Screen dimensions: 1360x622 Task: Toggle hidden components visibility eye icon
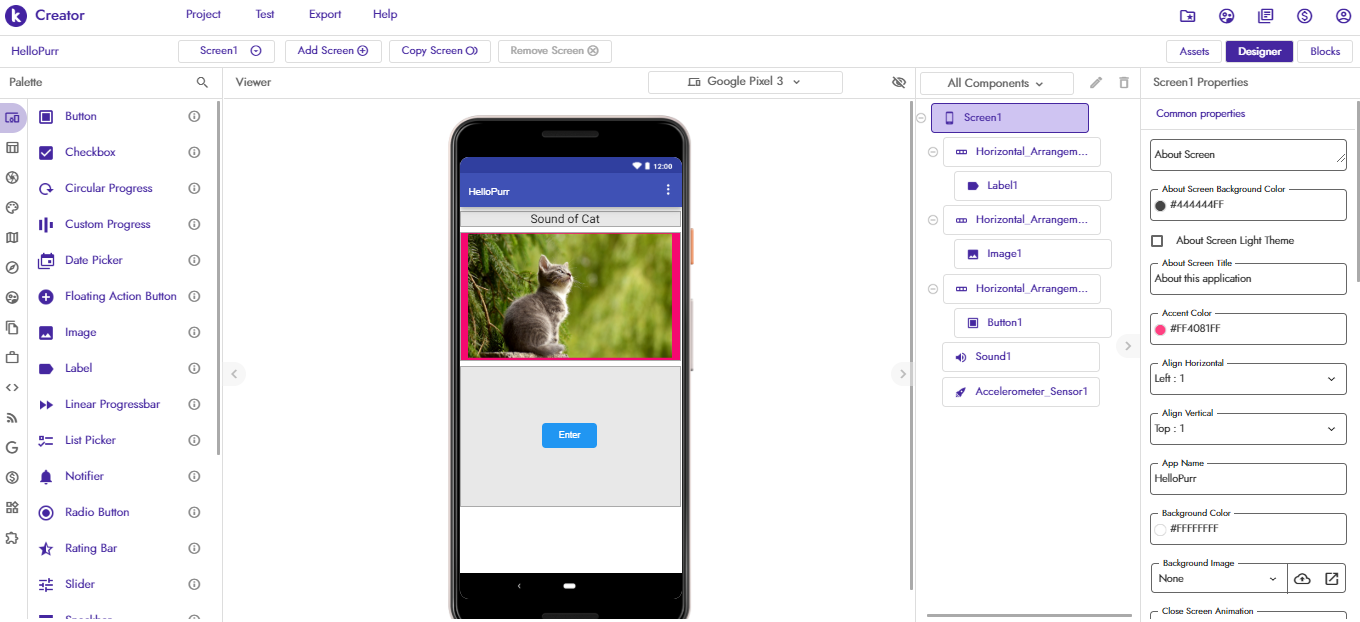click(x=898, y=82)
